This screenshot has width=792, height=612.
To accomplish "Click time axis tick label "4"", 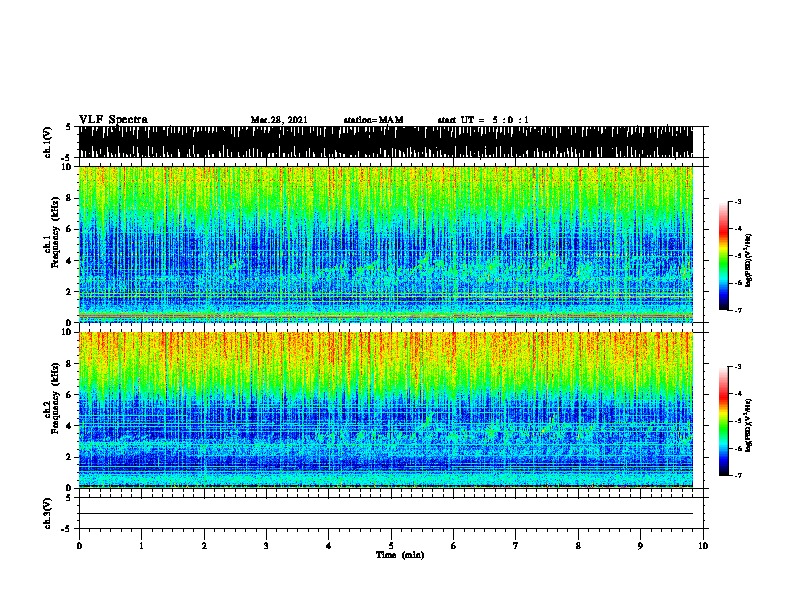I will tap(329, 545).
